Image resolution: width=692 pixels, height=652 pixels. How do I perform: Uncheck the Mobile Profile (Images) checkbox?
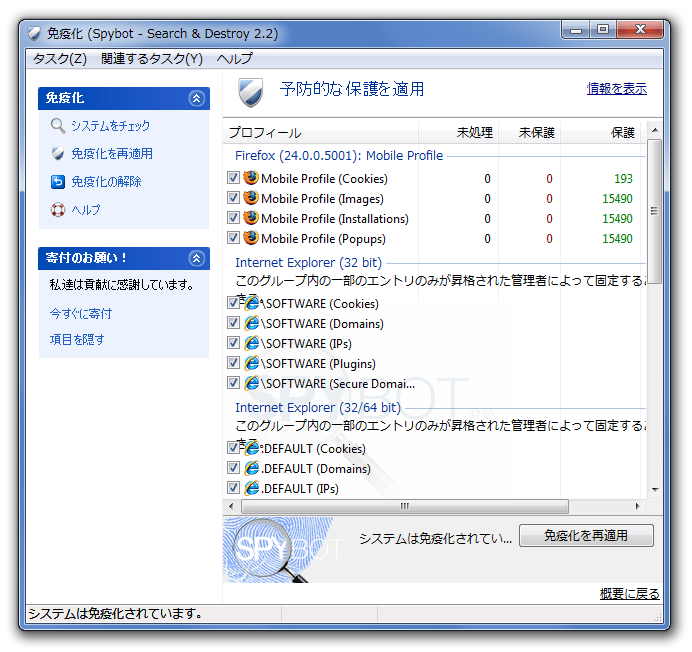click(233, 198)
